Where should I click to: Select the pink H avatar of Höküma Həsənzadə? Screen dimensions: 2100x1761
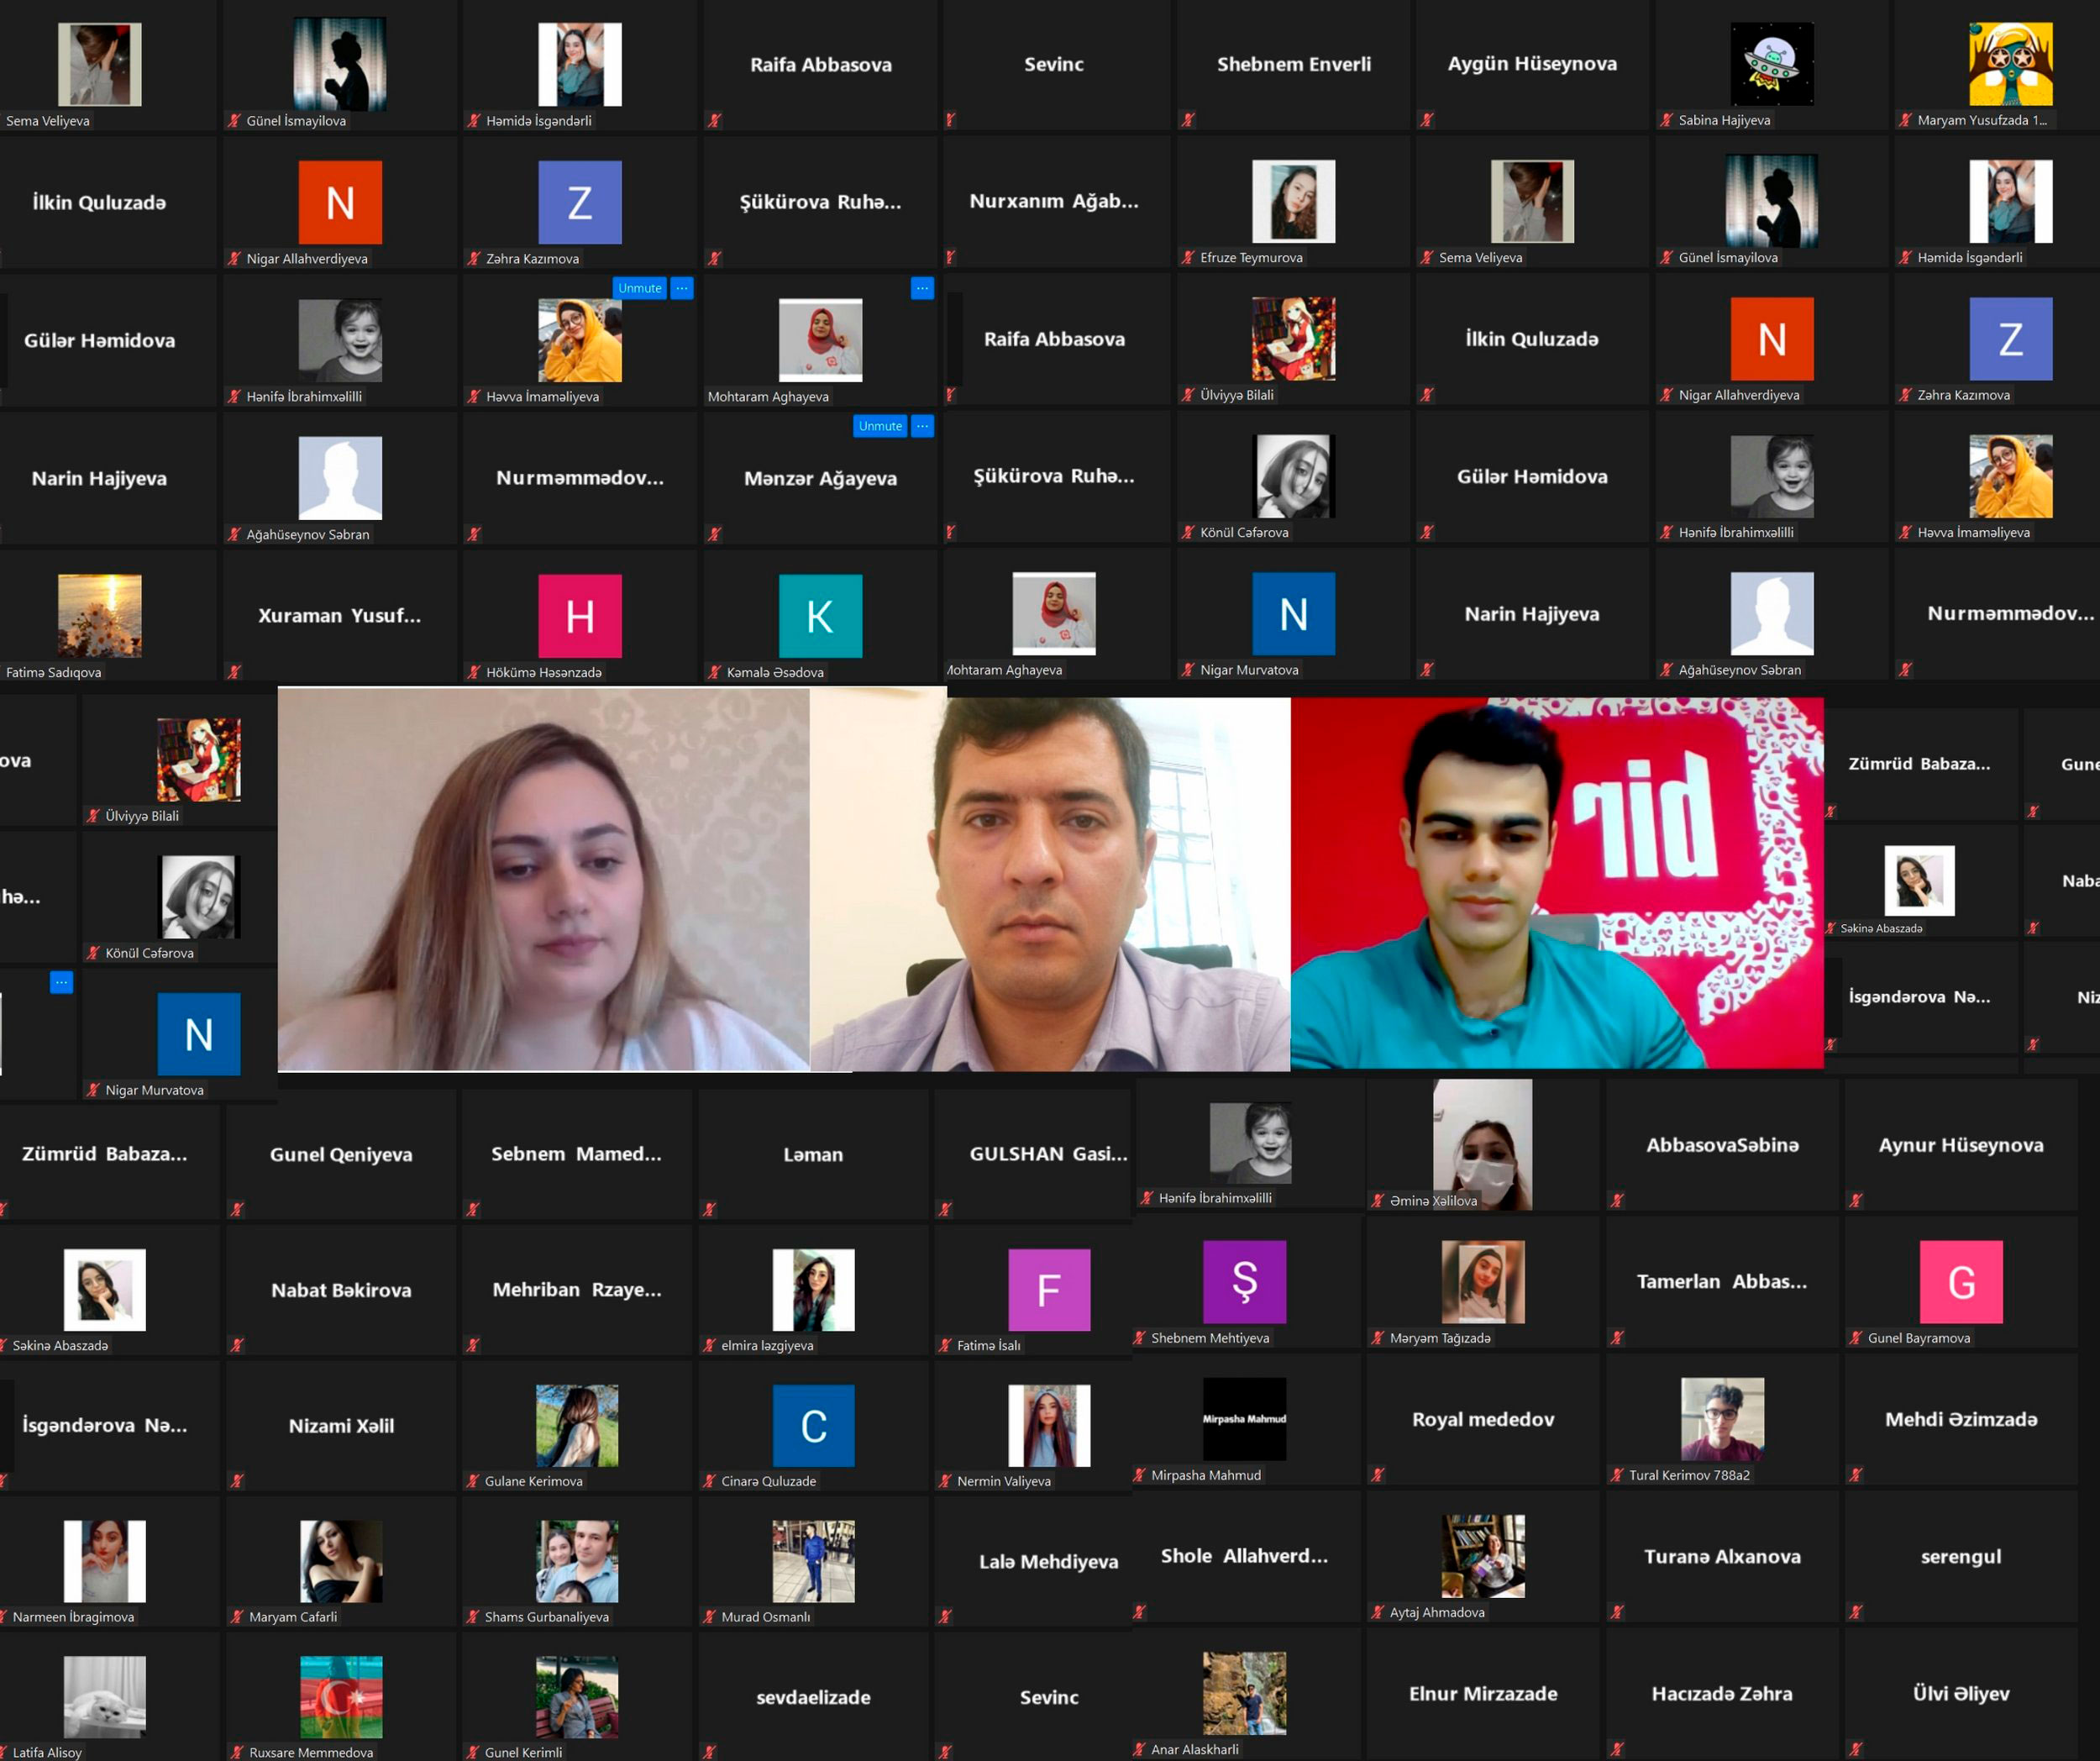(x=580, y=615)
